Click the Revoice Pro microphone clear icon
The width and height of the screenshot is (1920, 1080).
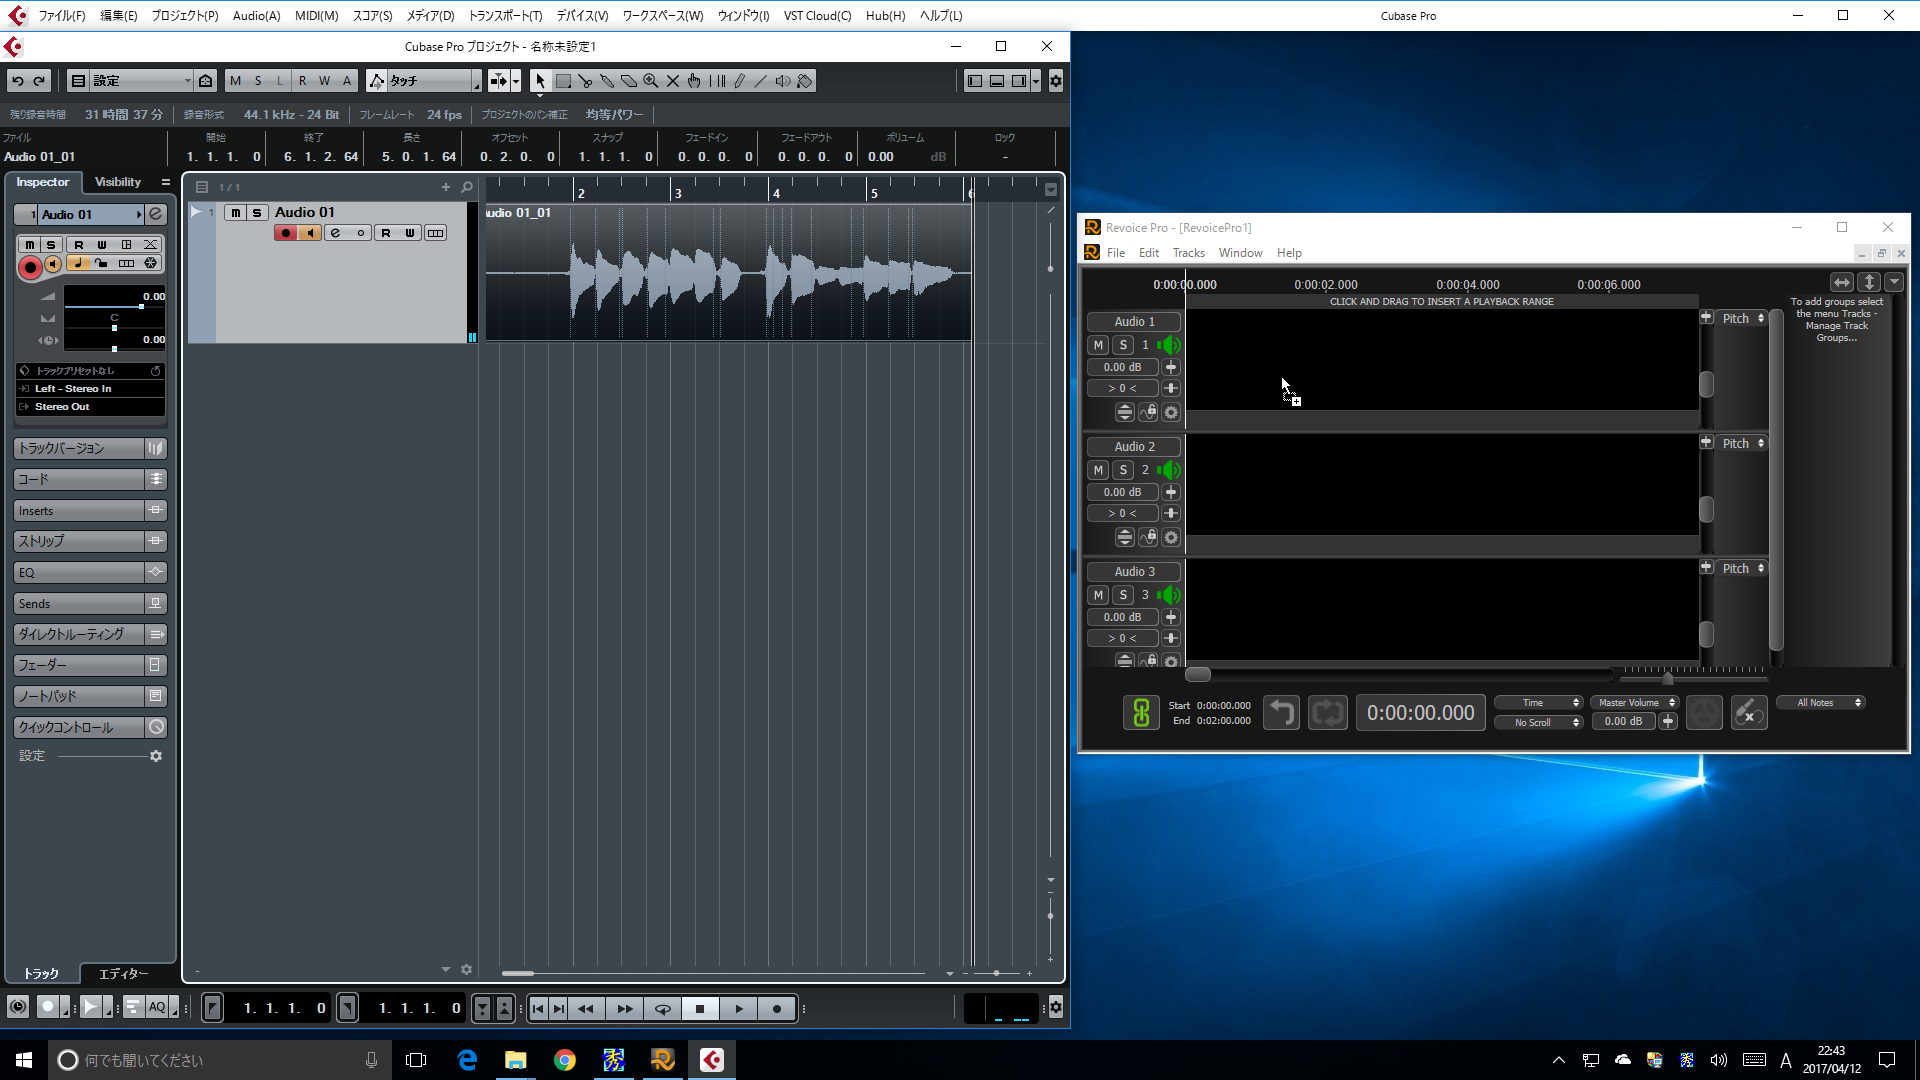(1749, 713)
